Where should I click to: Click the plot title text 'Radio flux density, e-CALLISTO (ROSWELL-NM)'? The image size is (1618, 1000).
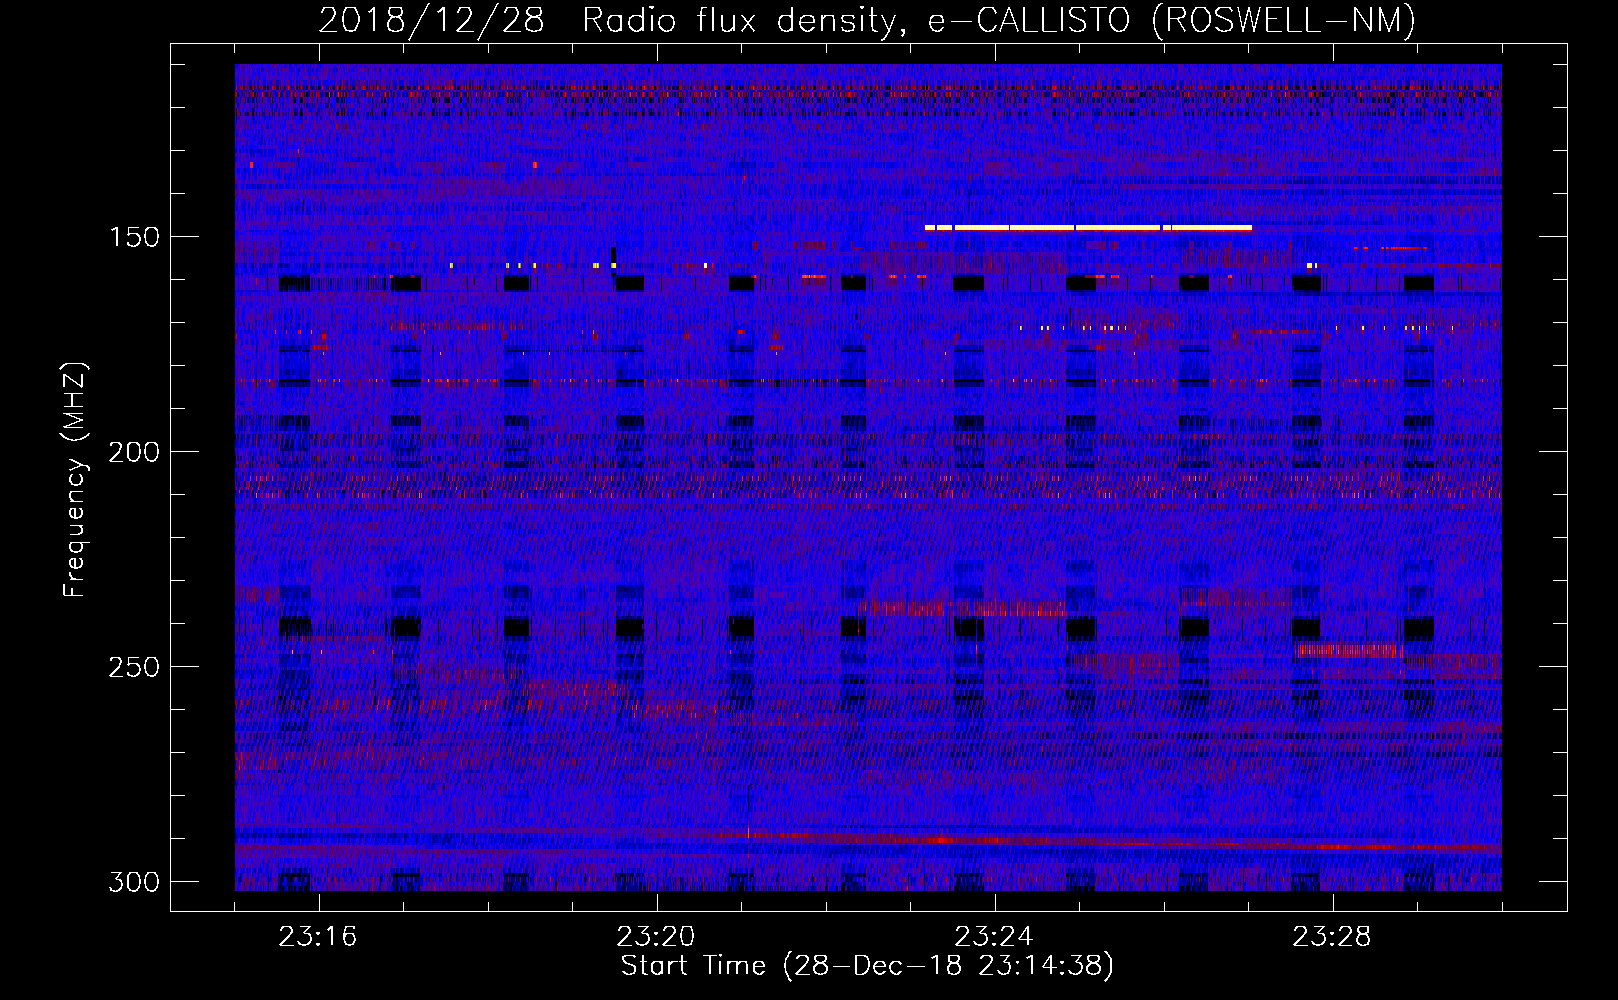[x=999, y=20]
